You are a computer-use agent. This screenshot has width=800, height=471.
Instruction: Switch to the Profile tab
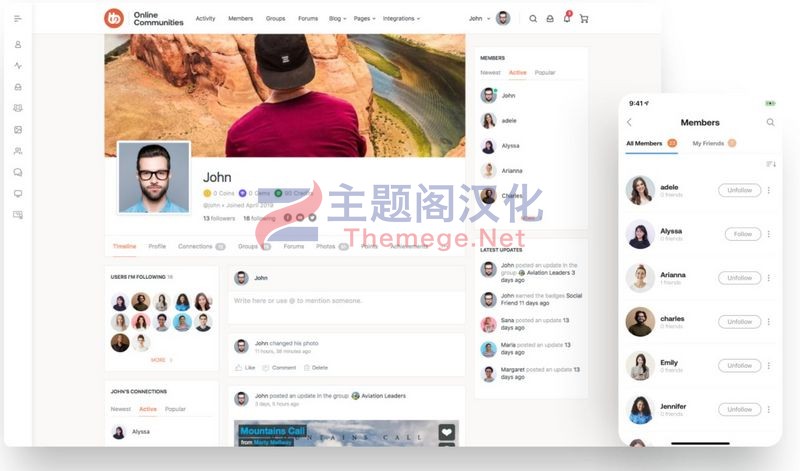[157, 246]
